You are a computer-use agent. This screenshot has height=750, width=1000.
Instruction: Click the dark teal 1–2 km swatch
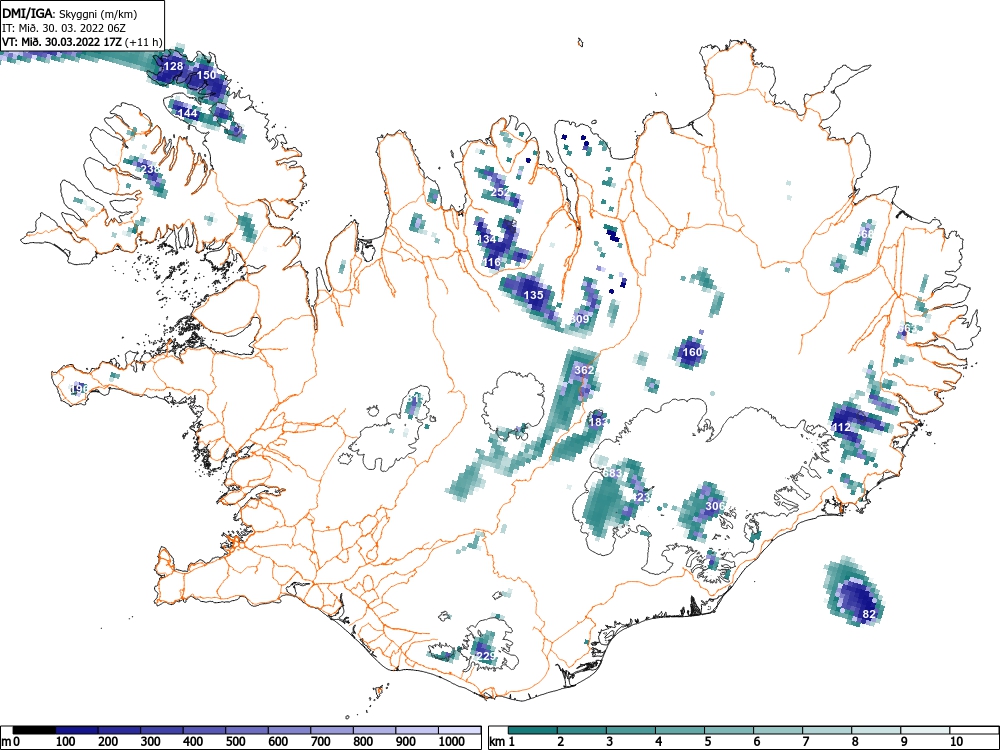pos(533,730)
